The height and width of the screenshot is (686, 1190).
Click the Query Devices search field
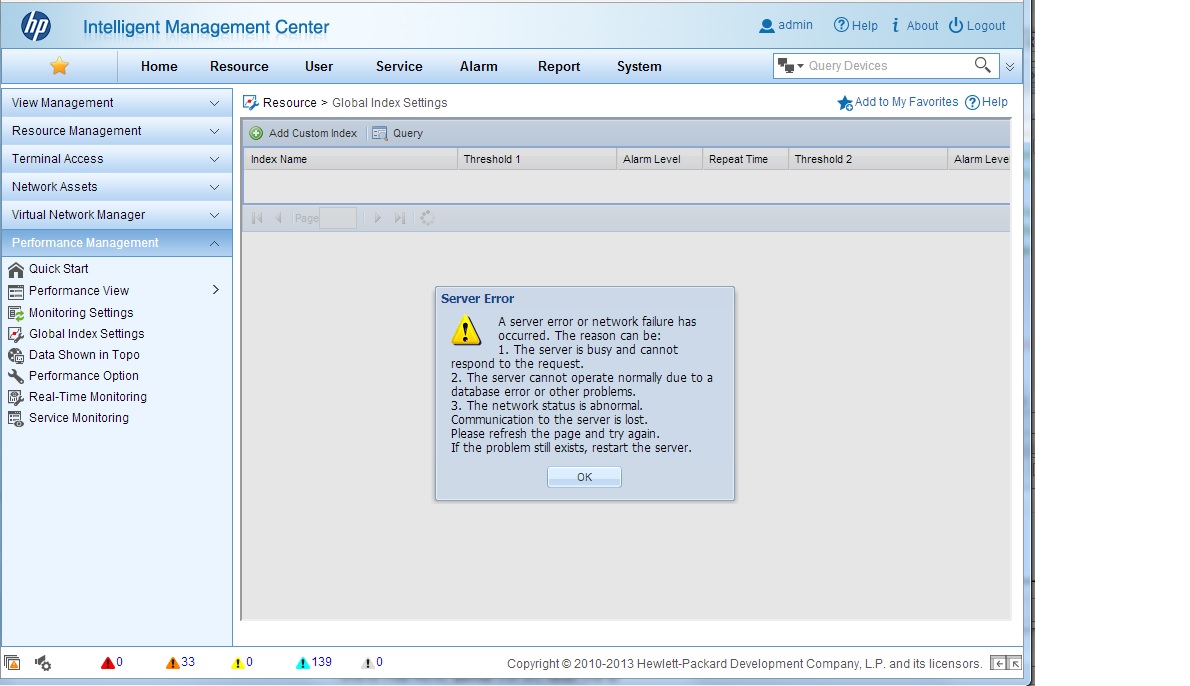[888, 66]
